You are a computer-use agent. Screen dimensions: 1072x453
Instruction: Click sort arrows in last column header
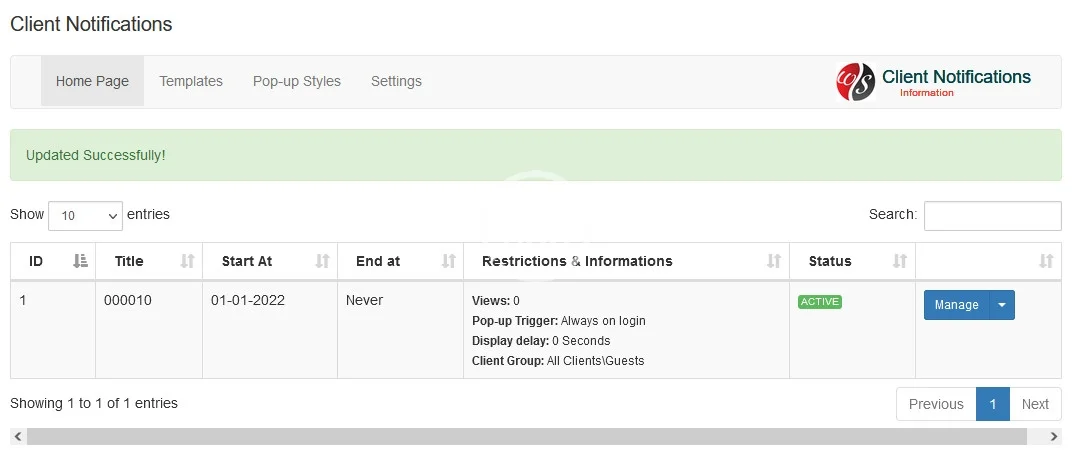1046,261
